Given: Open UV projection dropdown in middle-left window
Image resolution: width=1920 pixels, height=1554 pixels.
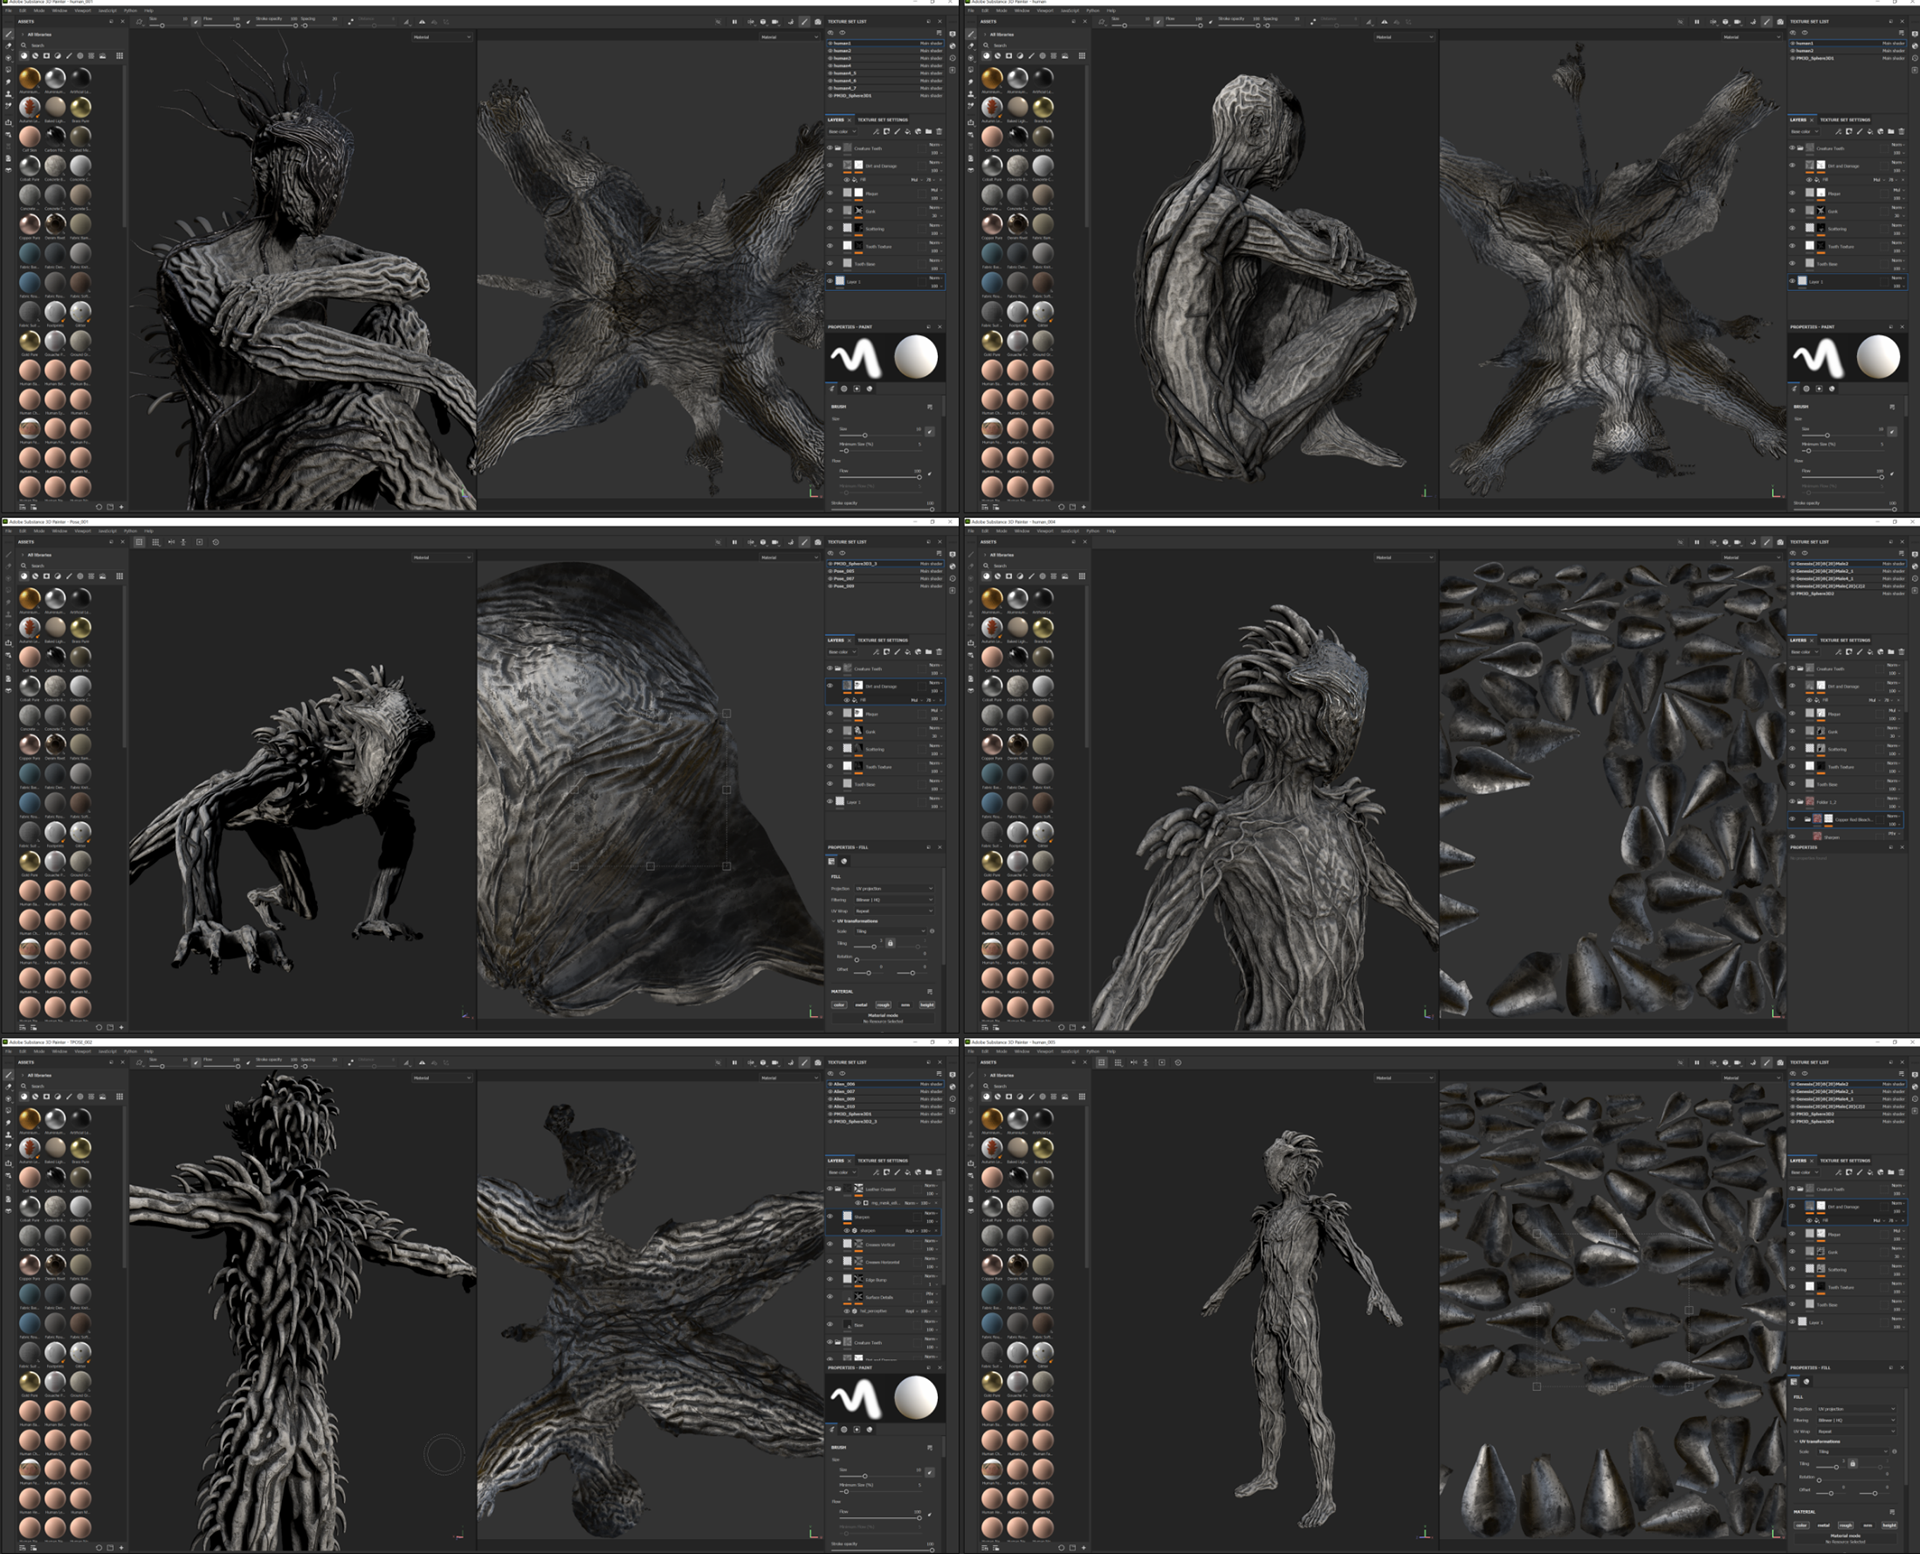Looking at the screenshot, I should (x=894, y=888).
